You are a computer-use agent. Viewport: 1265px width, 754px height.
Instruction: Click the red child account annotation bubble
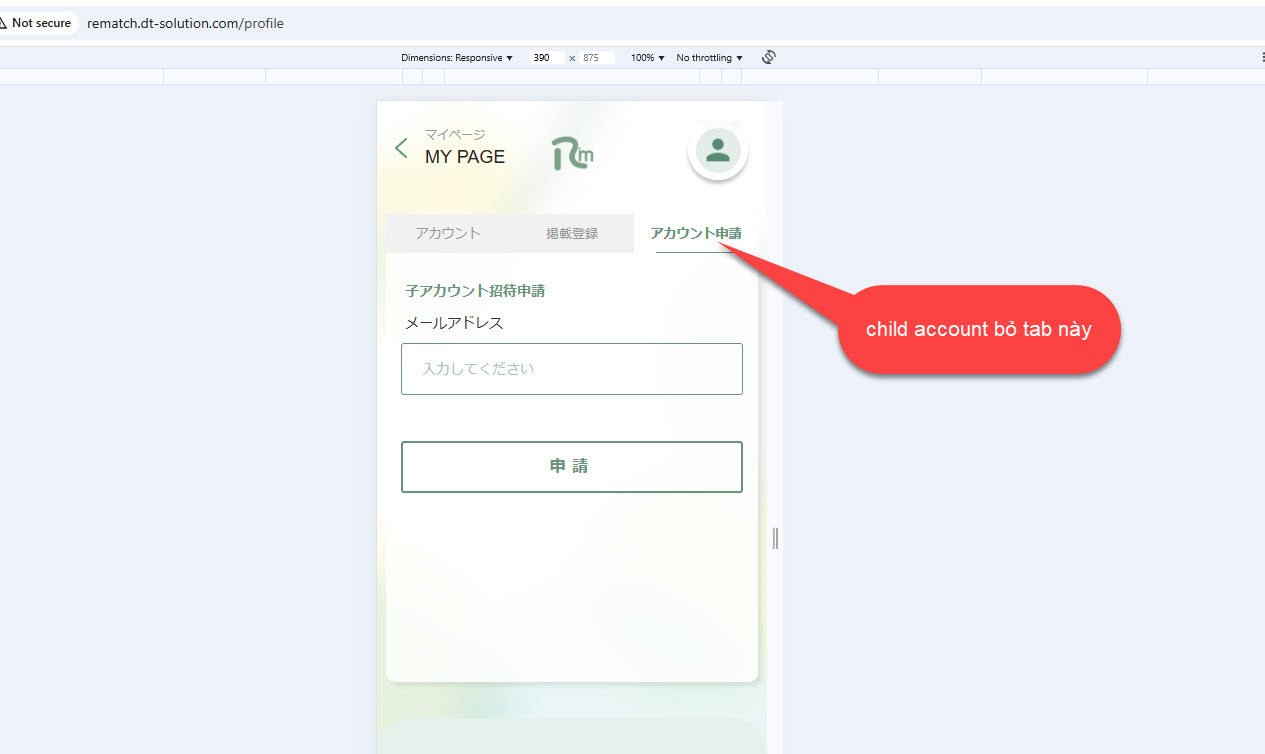coord(978,330)
